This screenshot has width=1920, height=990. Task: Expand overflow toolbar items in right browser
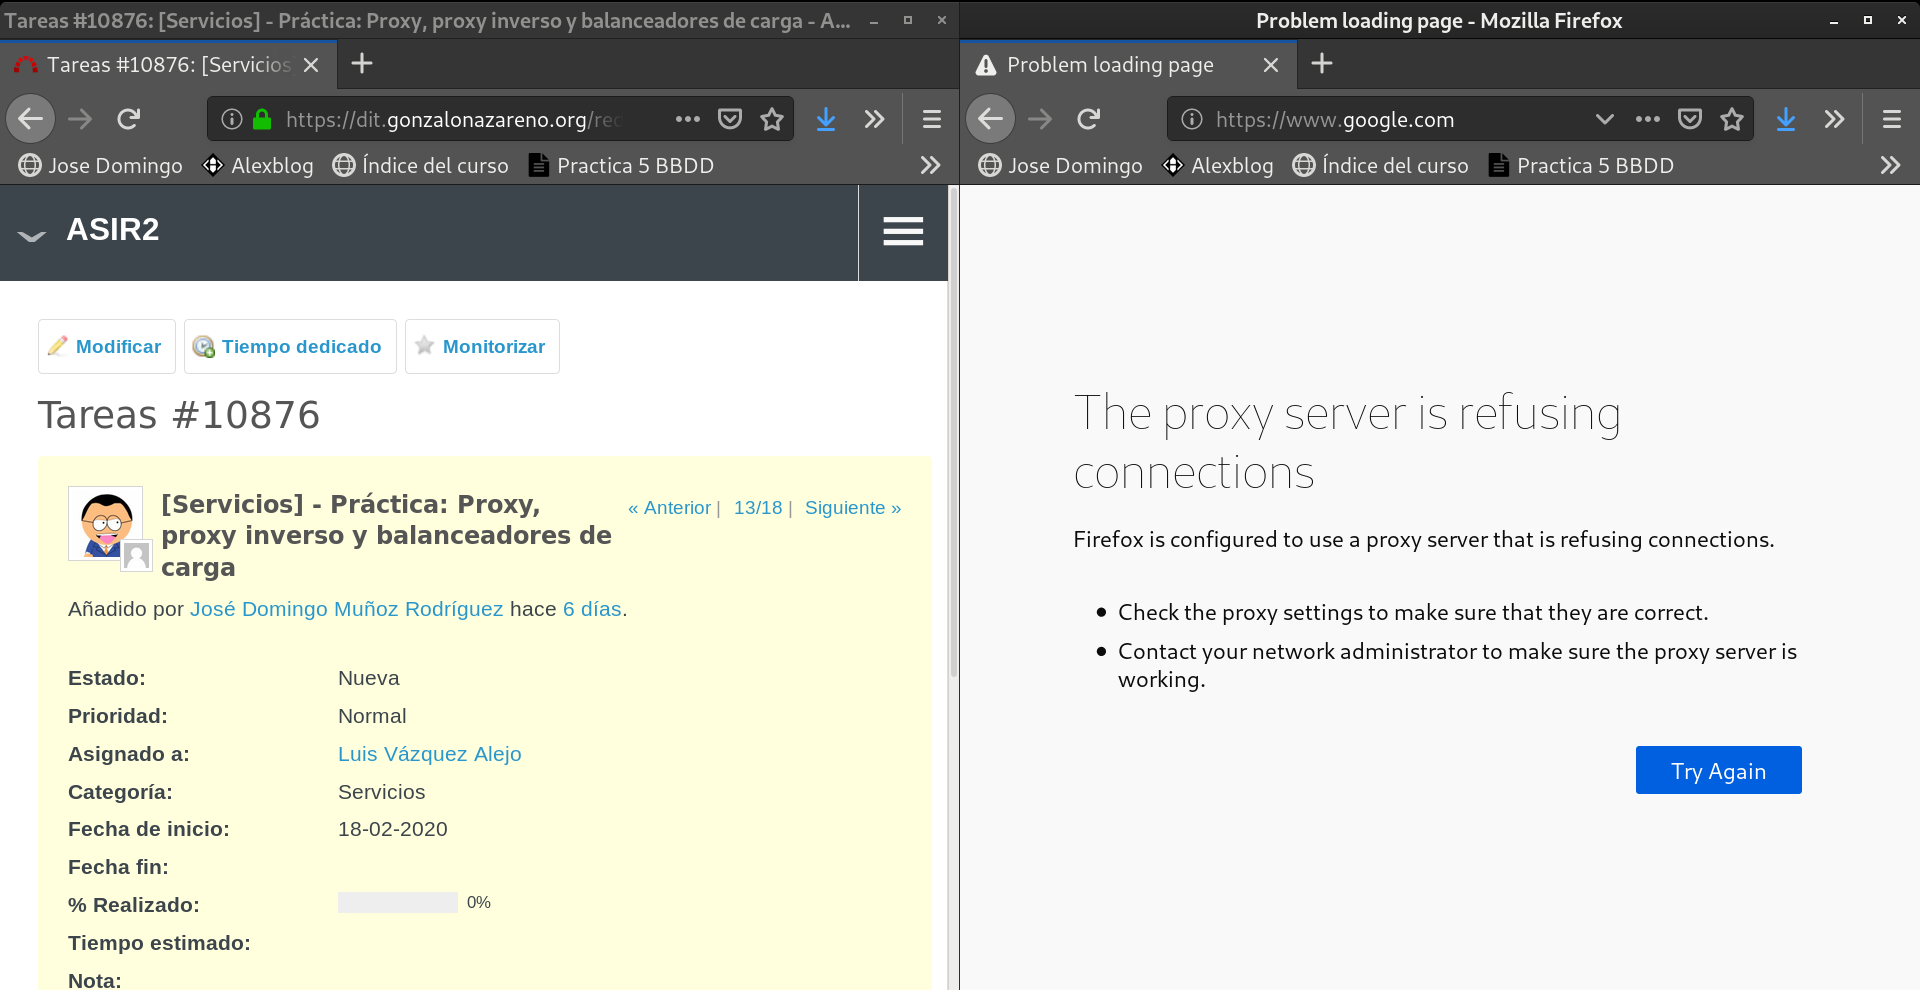(x=1833, y=119)
